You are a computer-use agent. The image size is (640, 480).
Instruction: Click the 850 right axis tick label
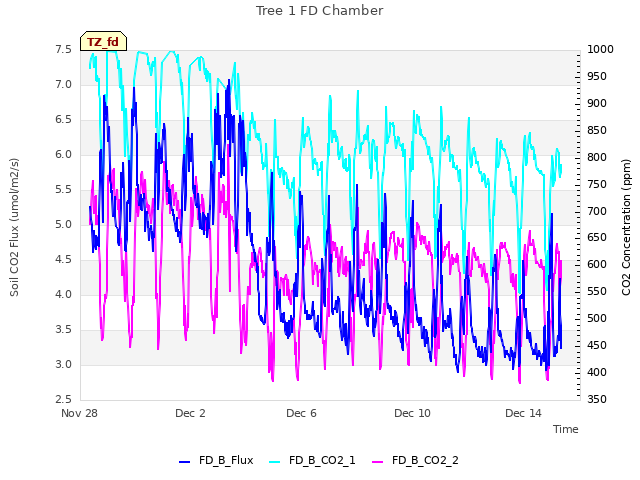597,130
